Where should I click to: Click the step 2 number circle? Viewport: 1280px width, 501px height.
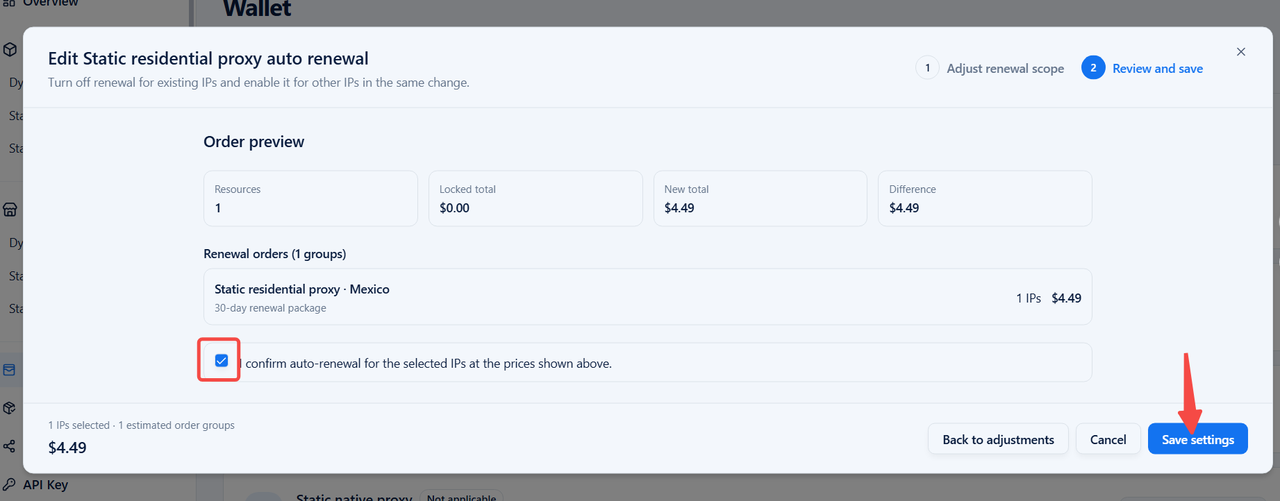(x=1093, y=68)
